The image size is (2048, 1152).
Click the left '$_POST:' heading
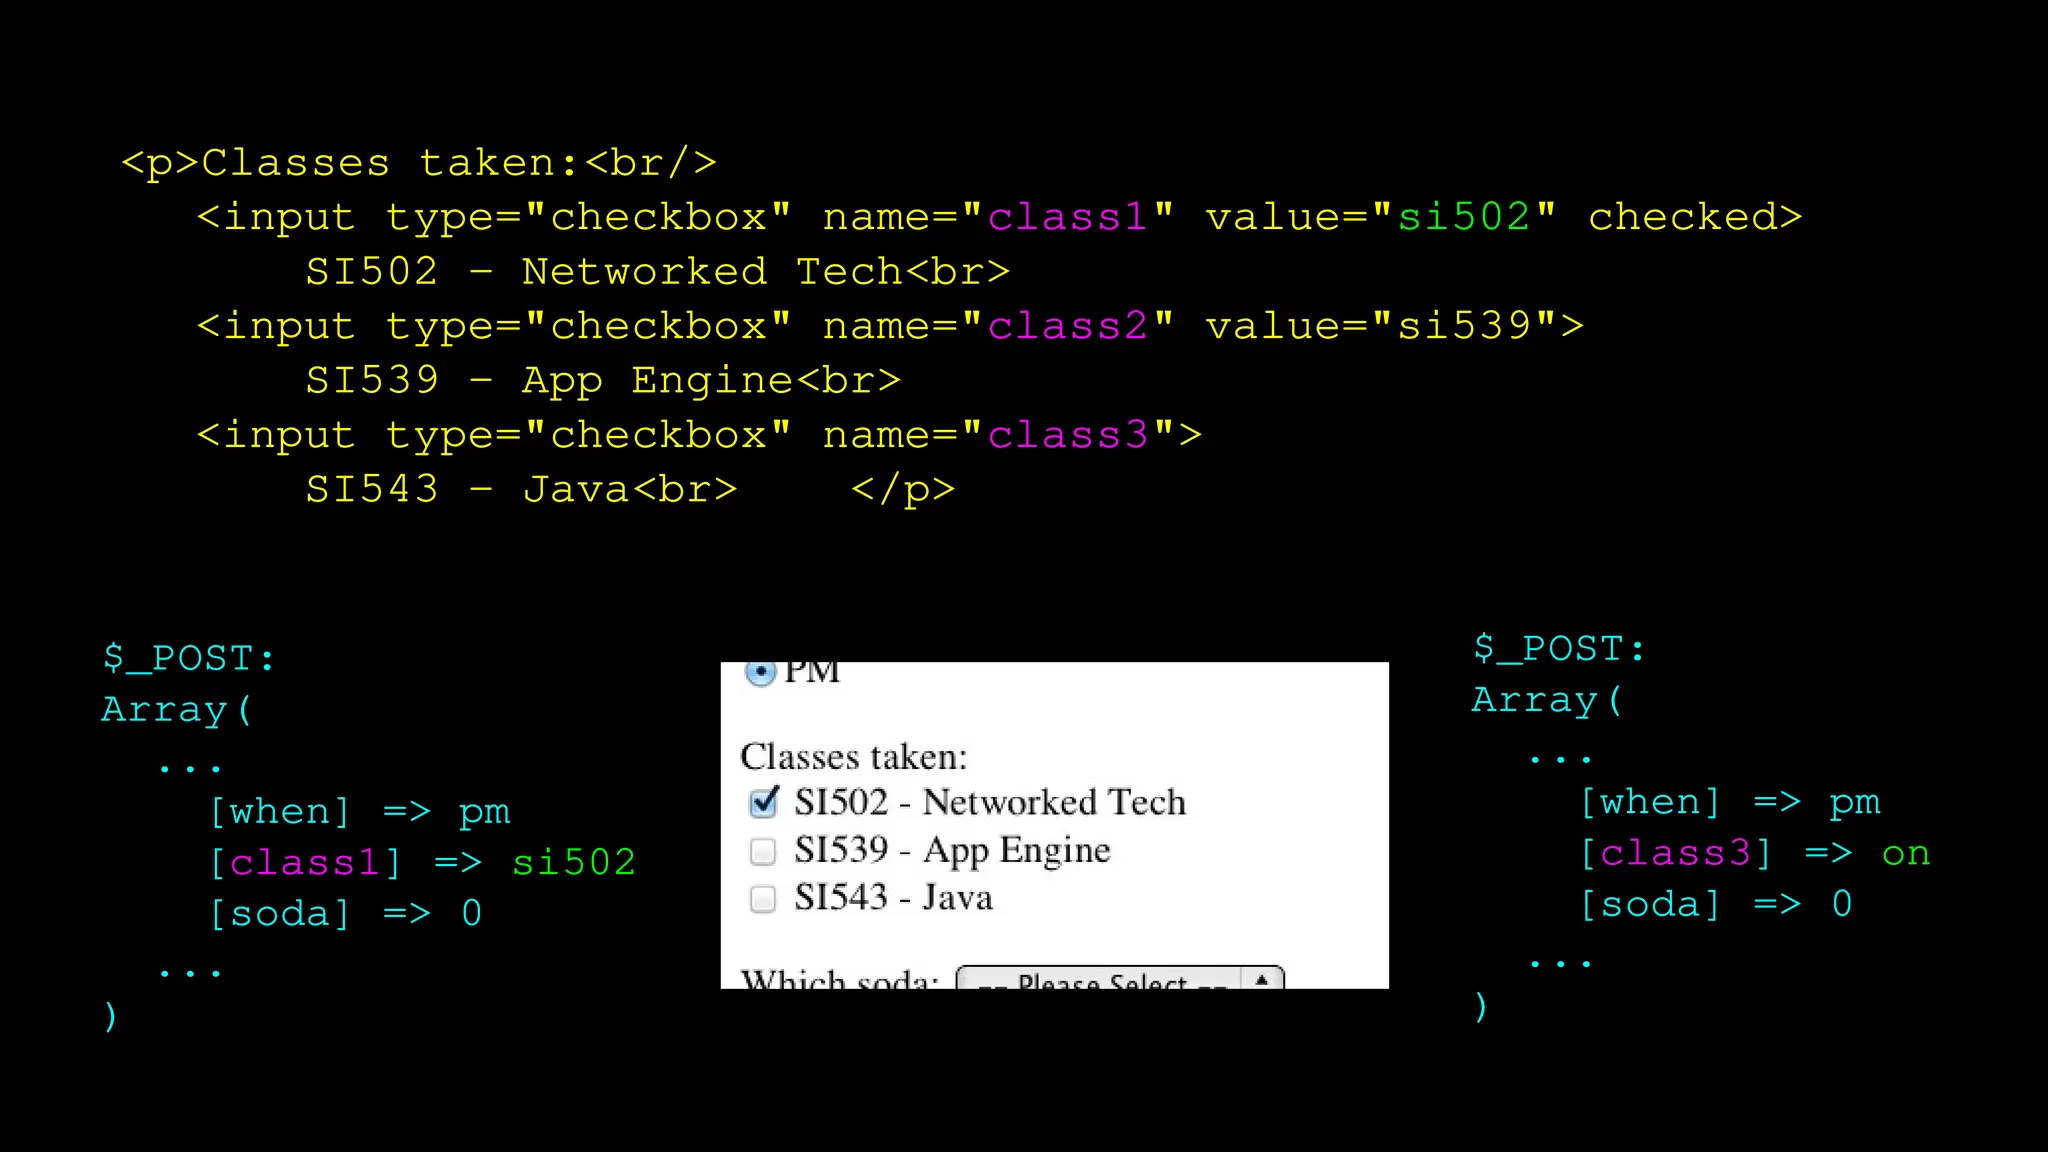188,659
